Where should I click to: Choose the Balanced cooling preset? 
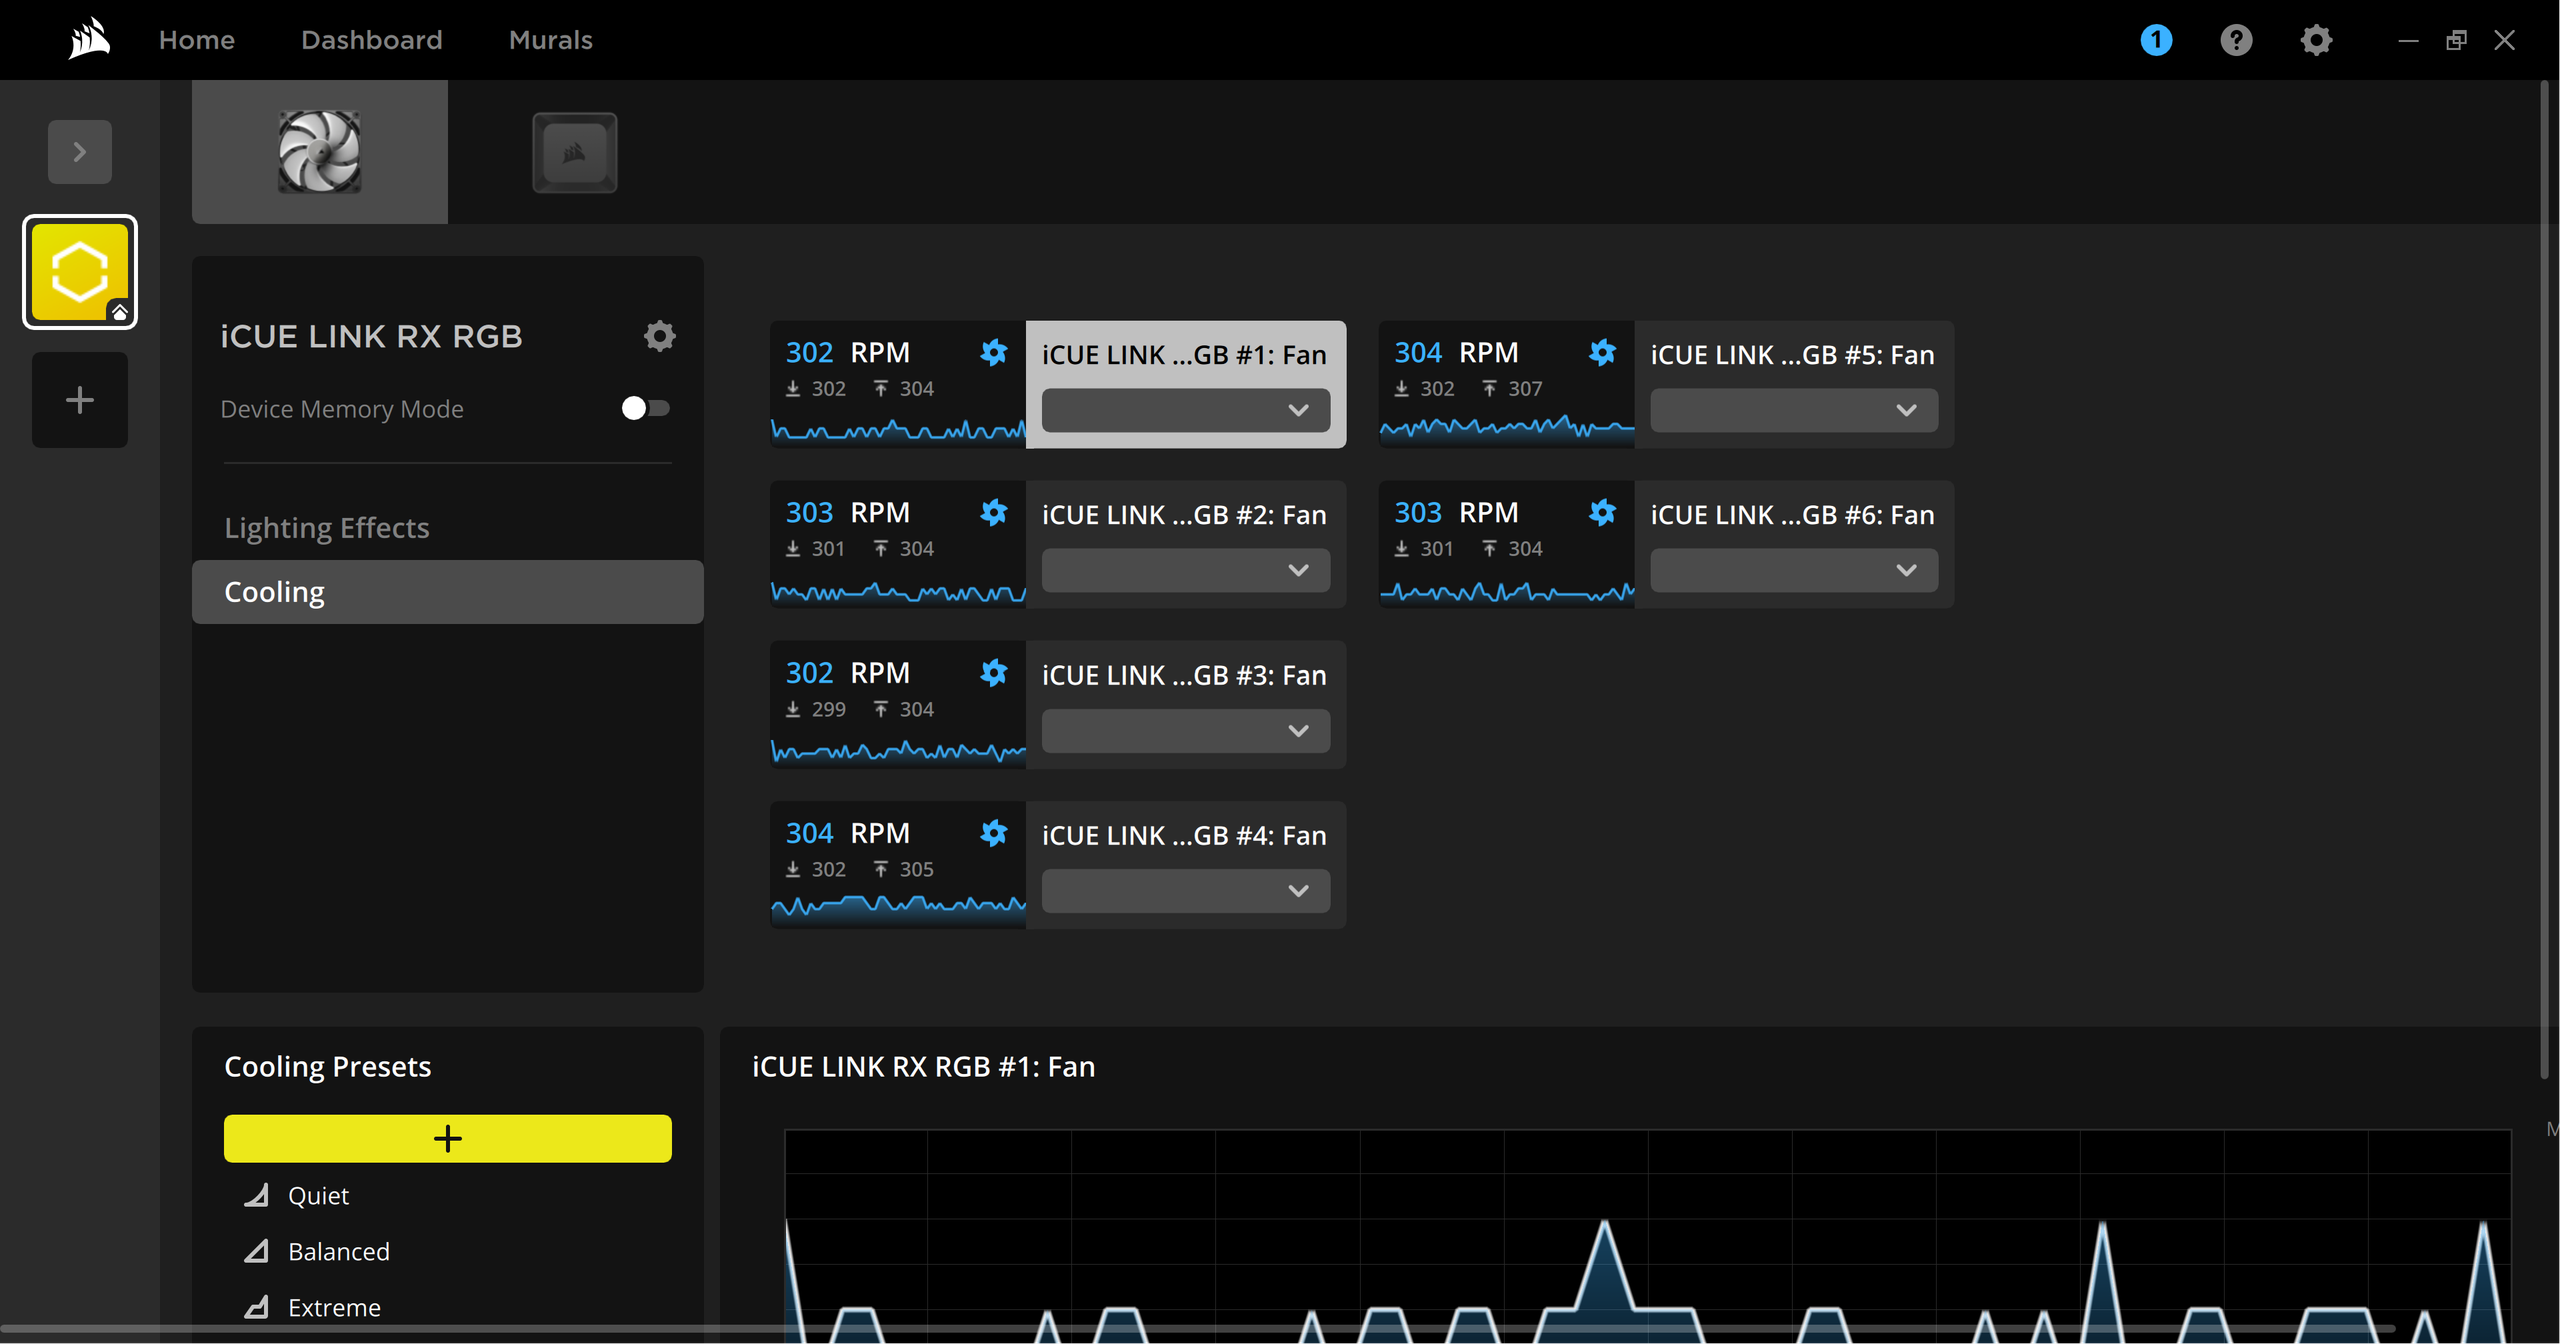[x=339, y=1251]
